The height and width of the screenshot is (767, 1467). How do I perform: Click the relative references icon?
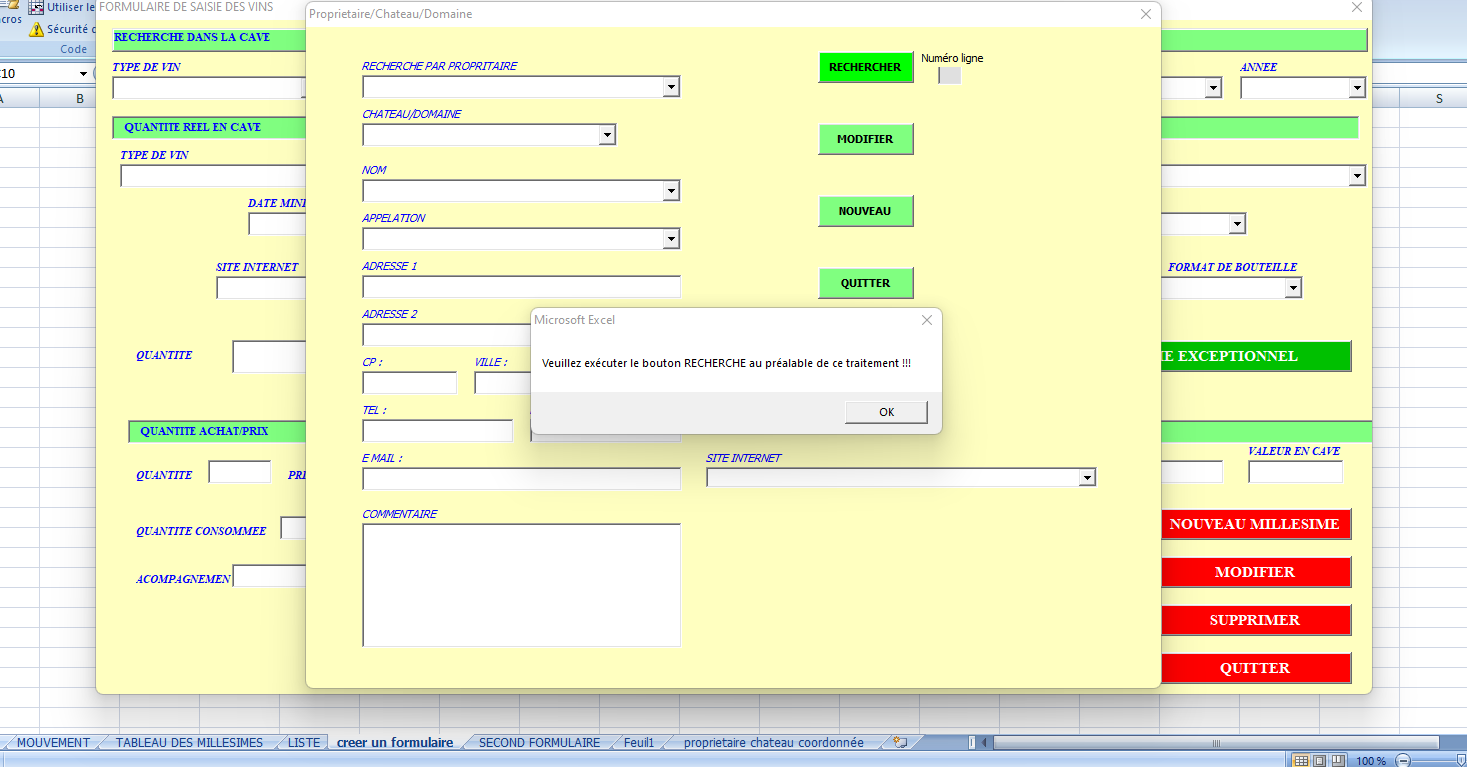click(37, 7)
